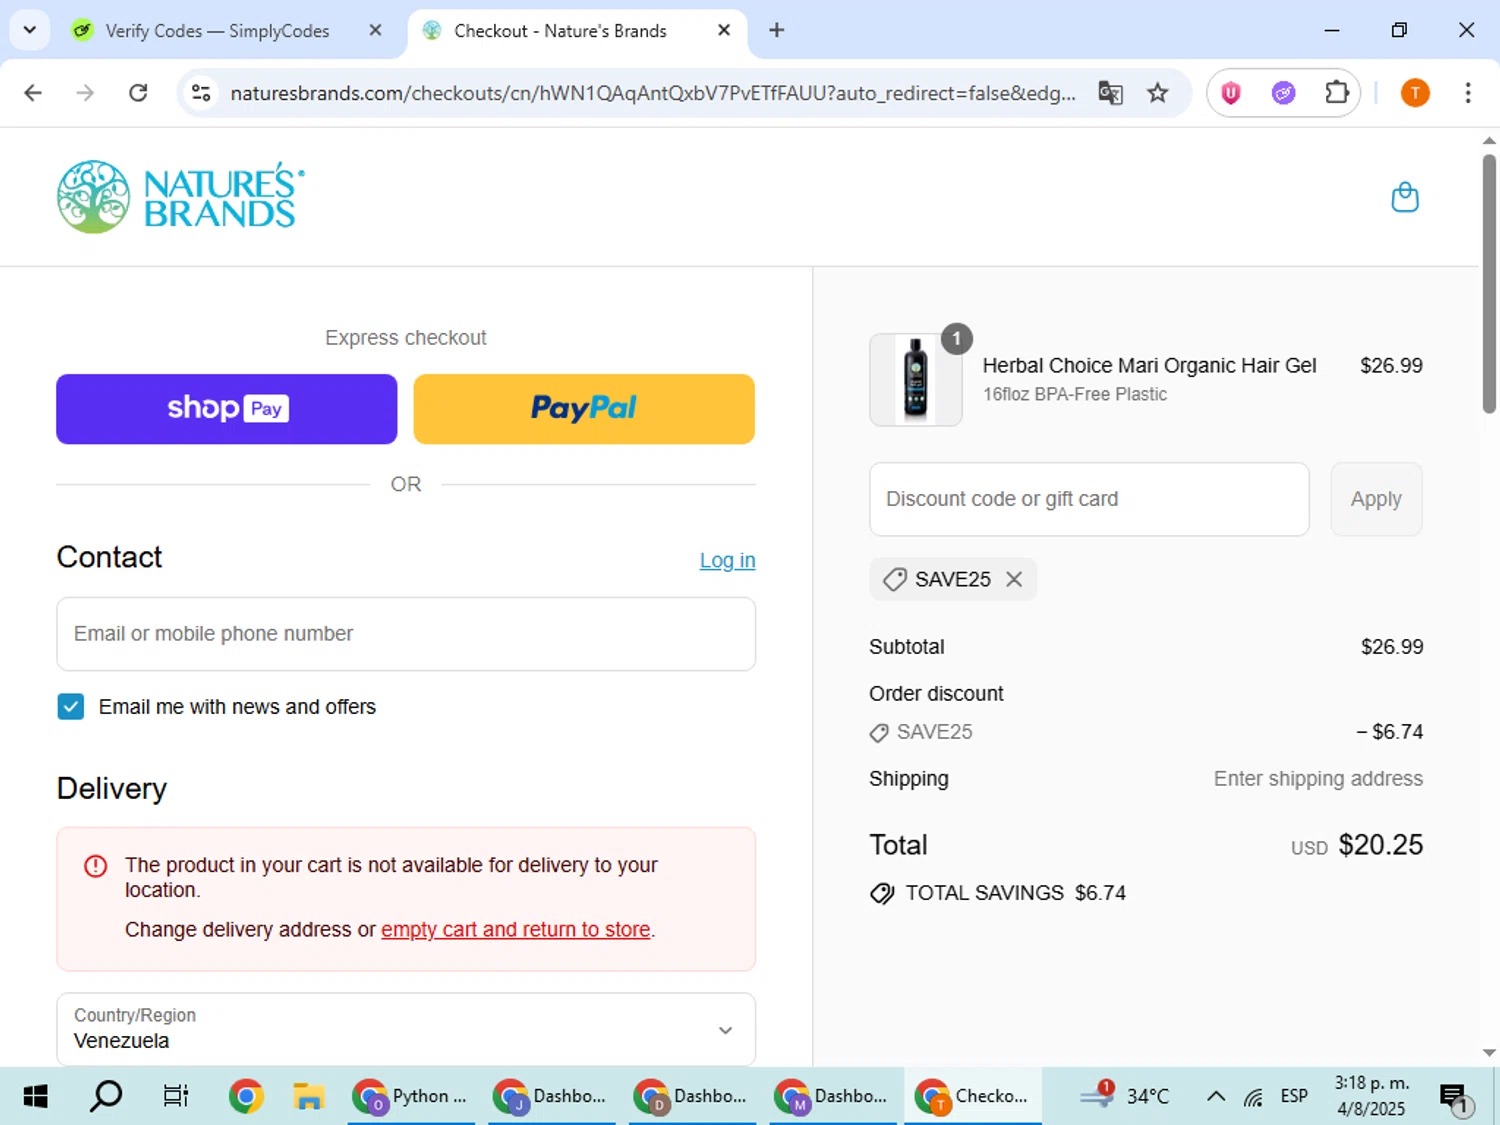1500x1125 pixels.
Task: Open the red shield extension
Action: 1231,93
